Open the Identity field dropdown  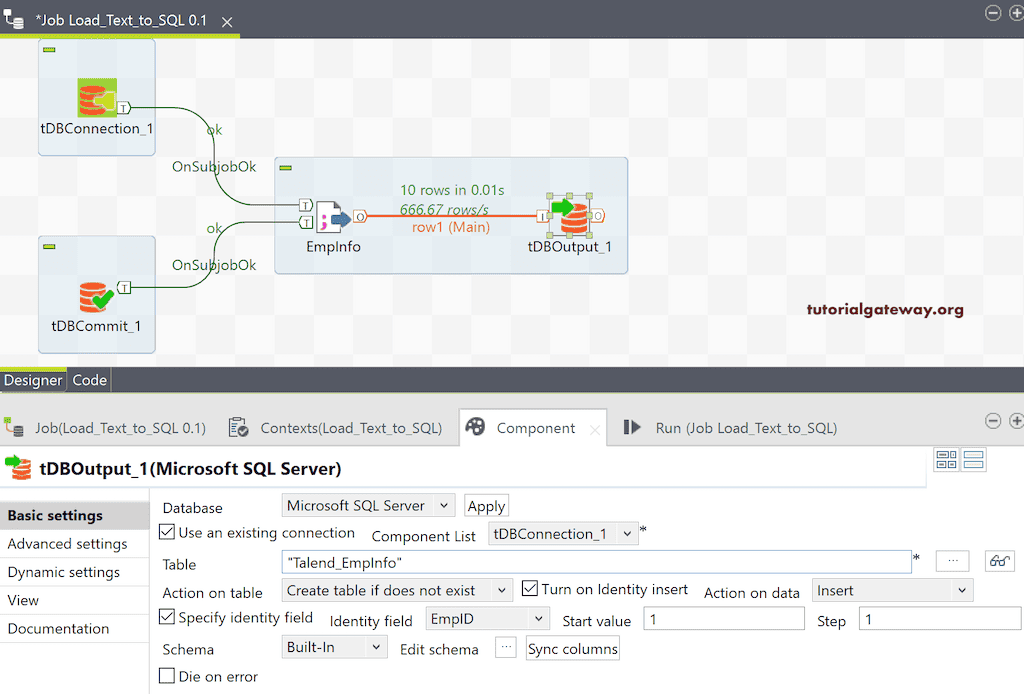(487, 618)
